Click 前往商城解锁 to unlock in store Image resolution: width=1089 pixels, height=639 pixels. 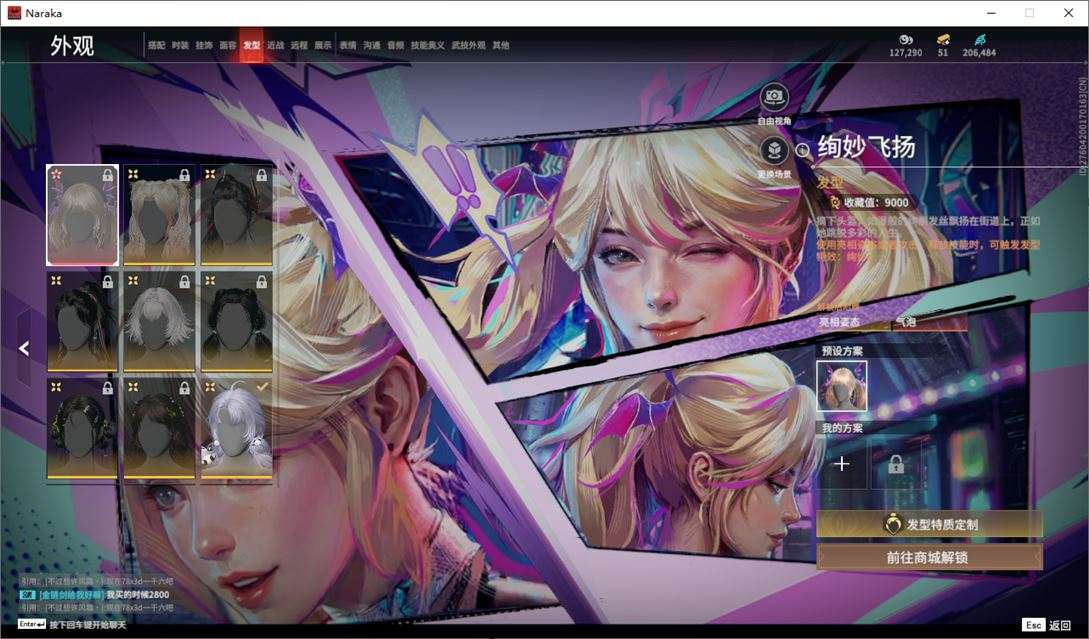[x=929, y=557]
